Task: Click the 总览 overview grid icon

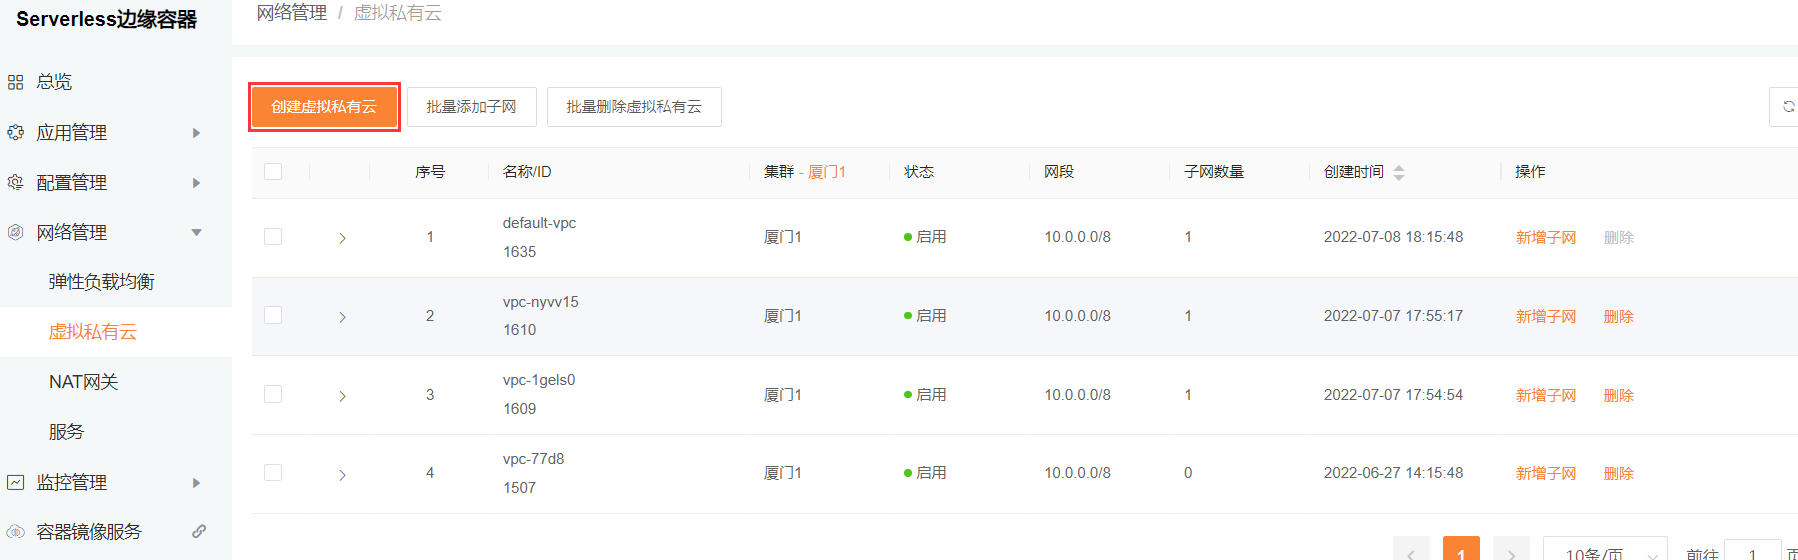Action: 16,82
